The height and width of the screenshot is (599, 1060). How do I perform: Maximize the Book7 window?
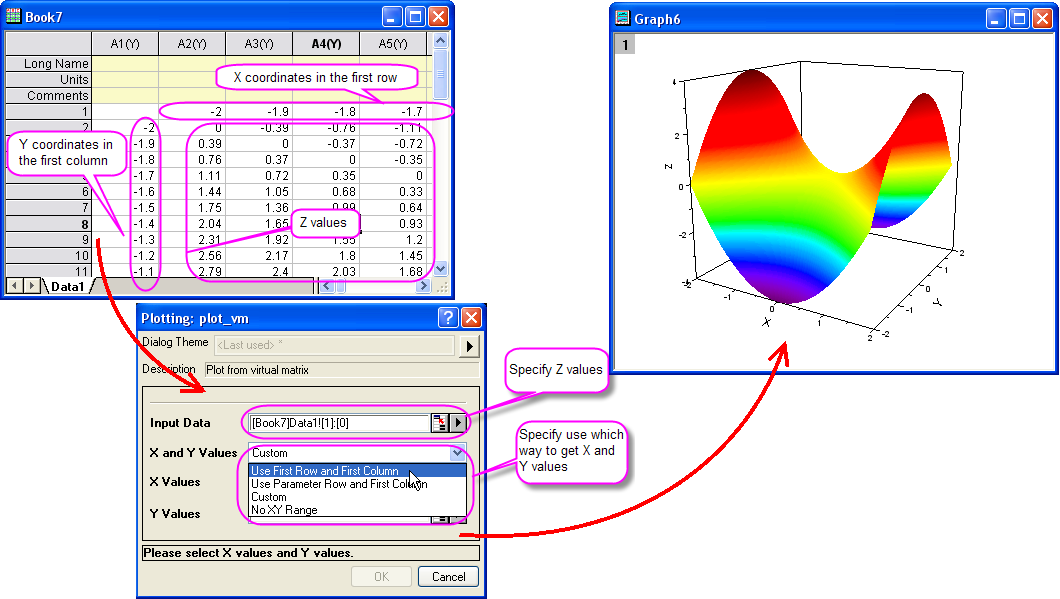(415, 17)
